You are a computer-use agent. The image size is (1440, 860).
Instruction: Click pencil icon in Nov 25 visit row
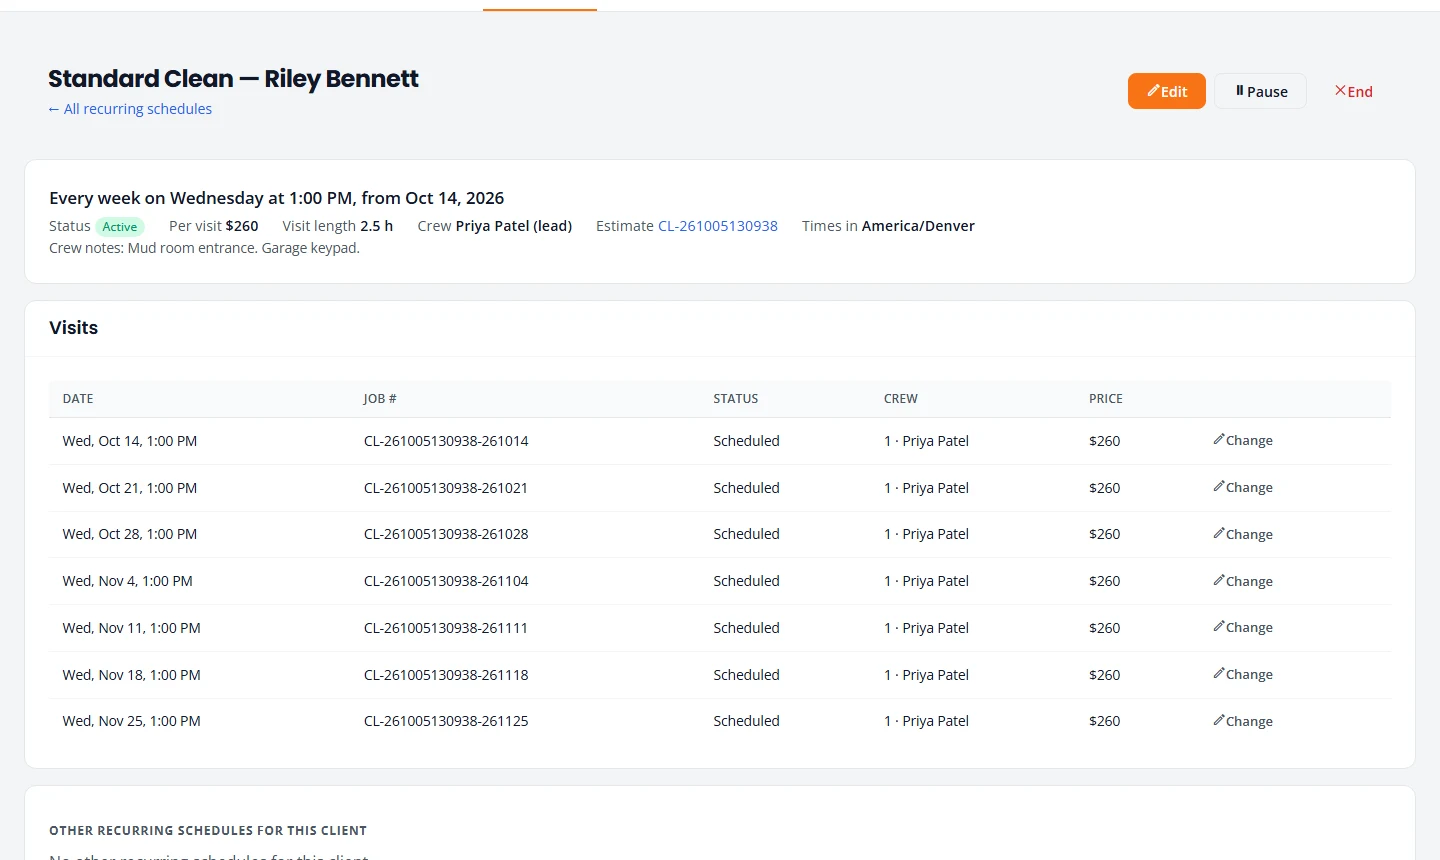point(1219,721)
